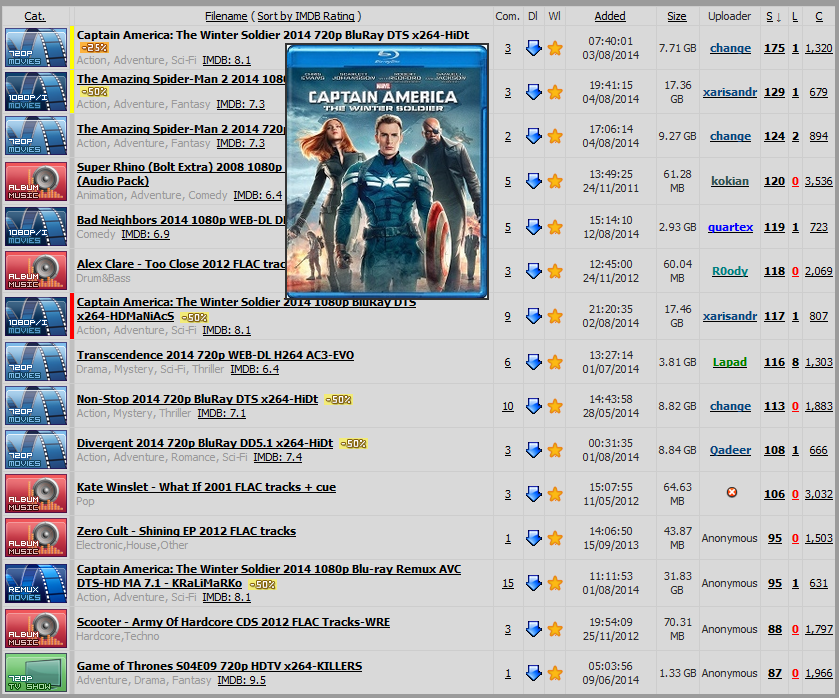The image size is (839, 698).
Task: Click download arrow in the Non-Stop row
Action: click(x=533, y=406)
